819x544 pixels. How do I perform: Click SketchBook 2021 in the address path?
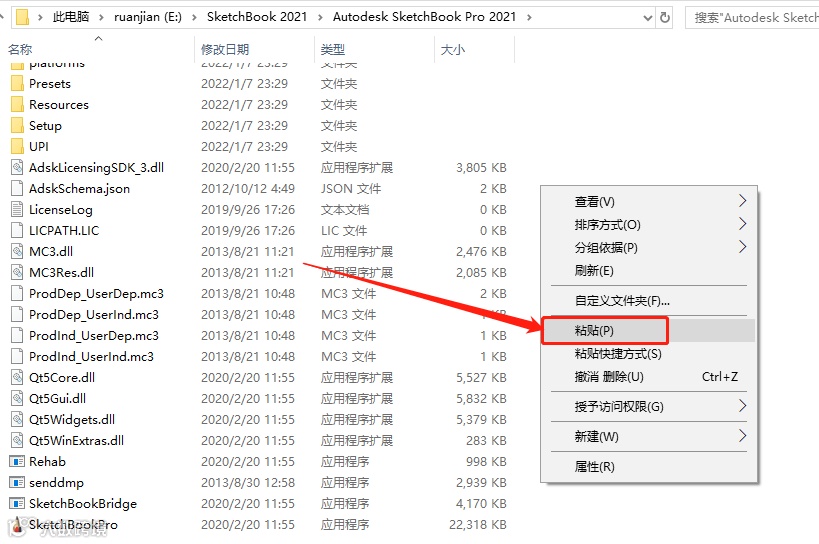pyautogui.click(x=257, y=17)
